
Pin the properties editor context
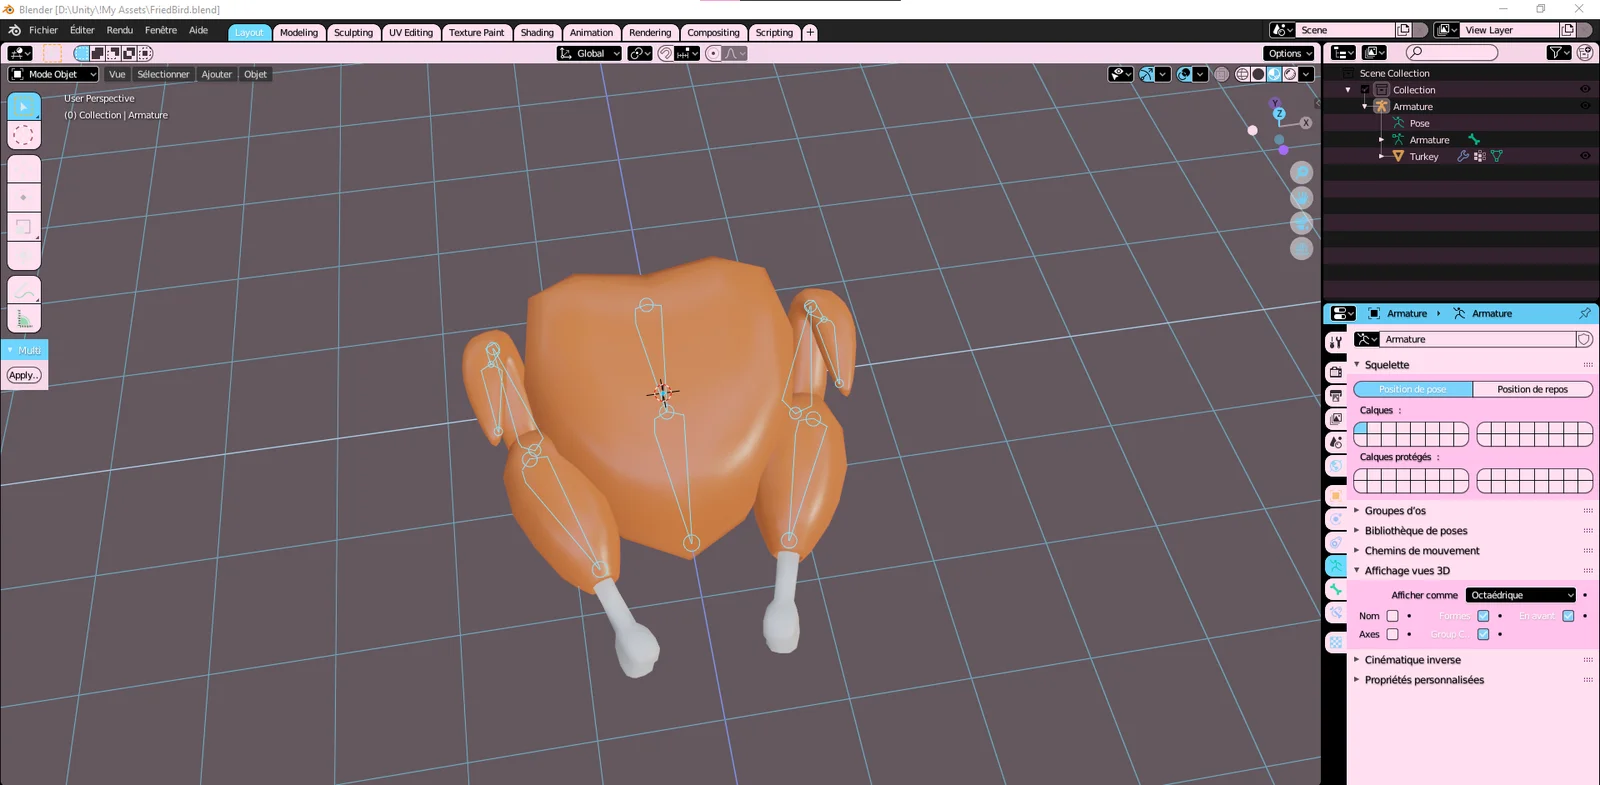(x=1584, y=314)
